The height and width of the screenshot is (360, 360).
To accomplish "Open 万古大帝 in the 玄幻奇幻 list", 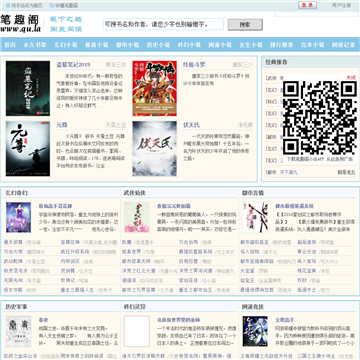I will tap(13, 252).
